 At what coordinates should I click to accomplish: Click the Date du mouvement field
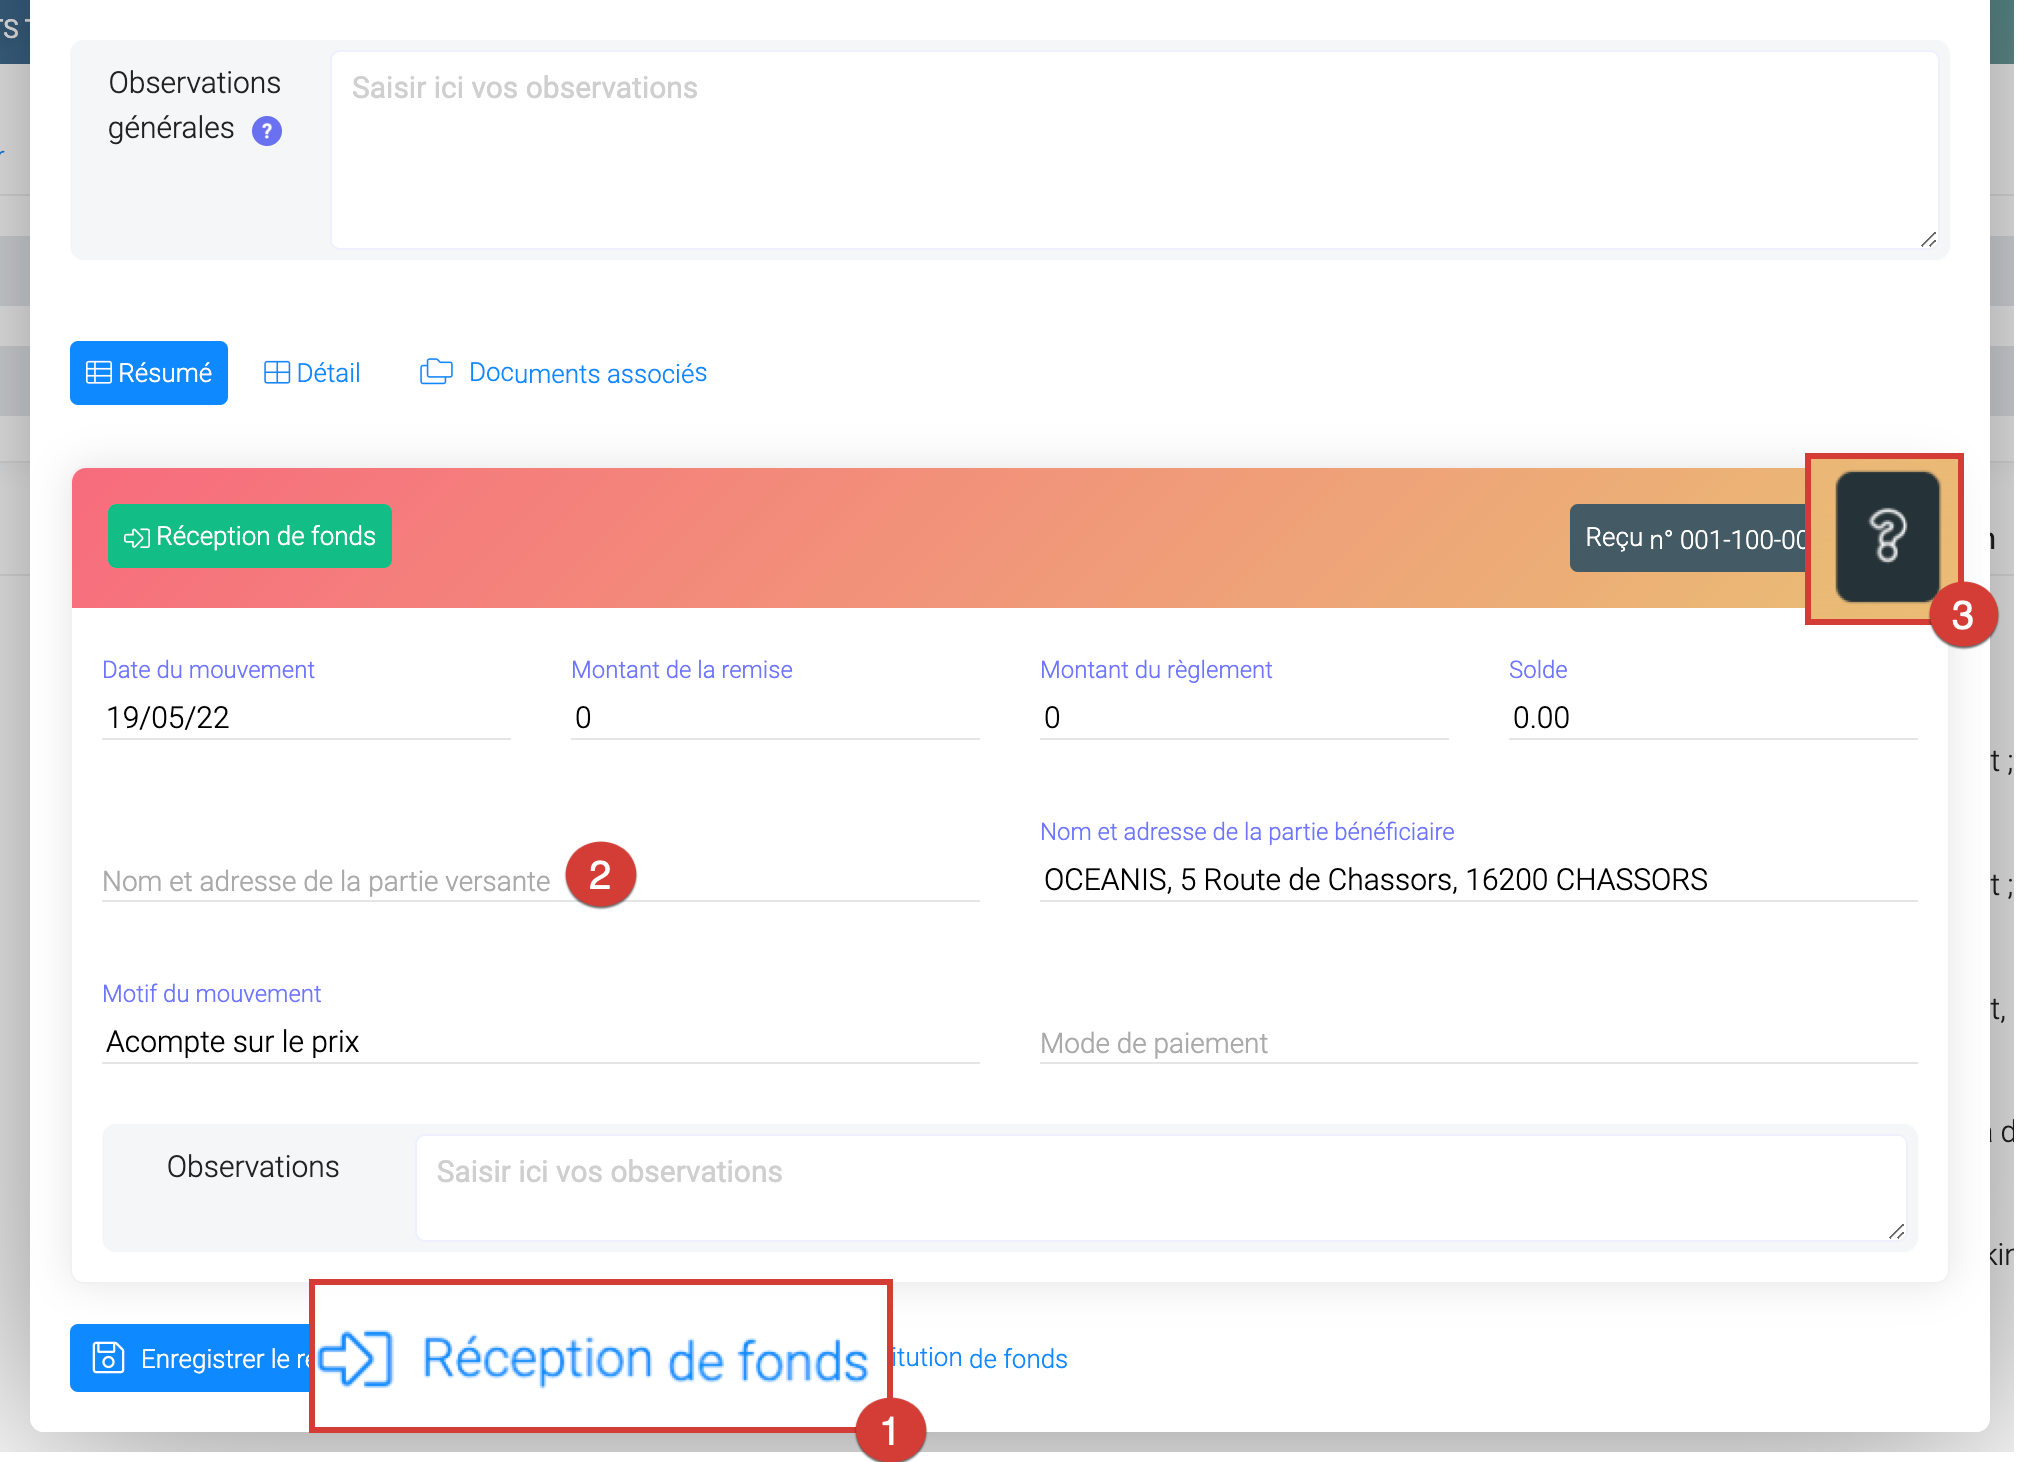coord(305,717)
